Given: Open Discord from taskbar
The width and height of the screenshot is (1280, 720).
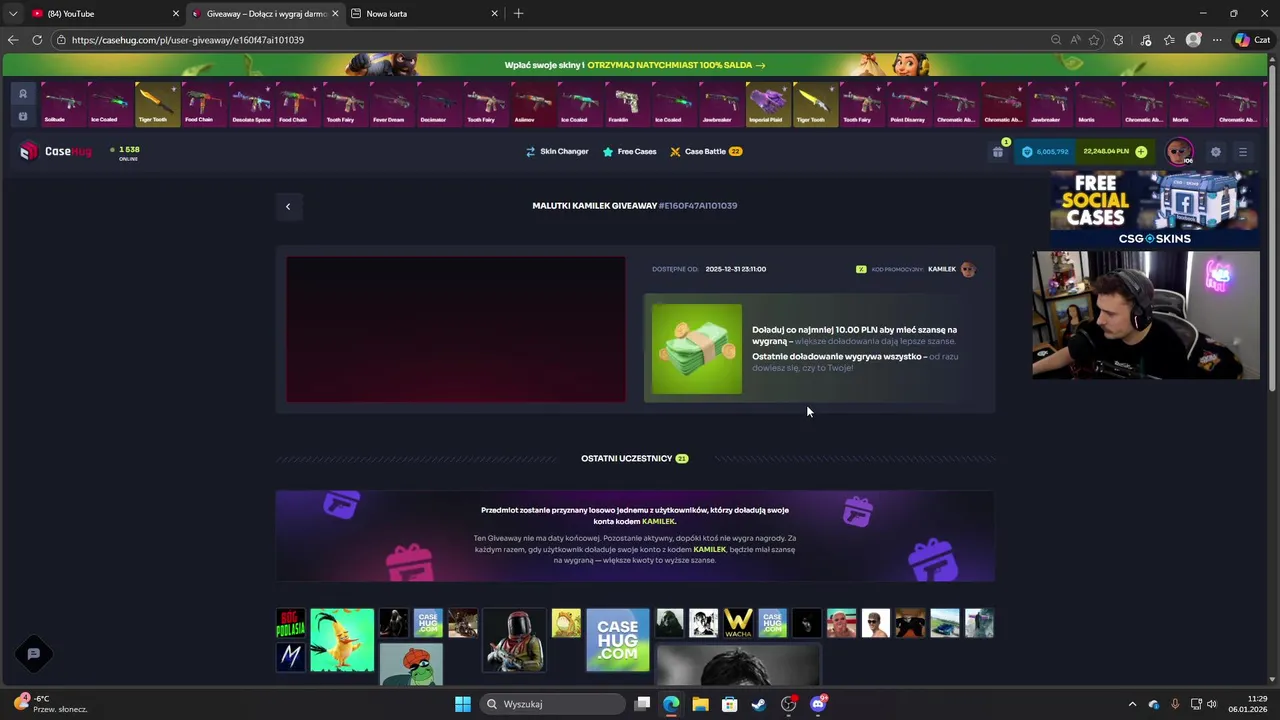Looking at the screenshot, I should pos(818,704).
